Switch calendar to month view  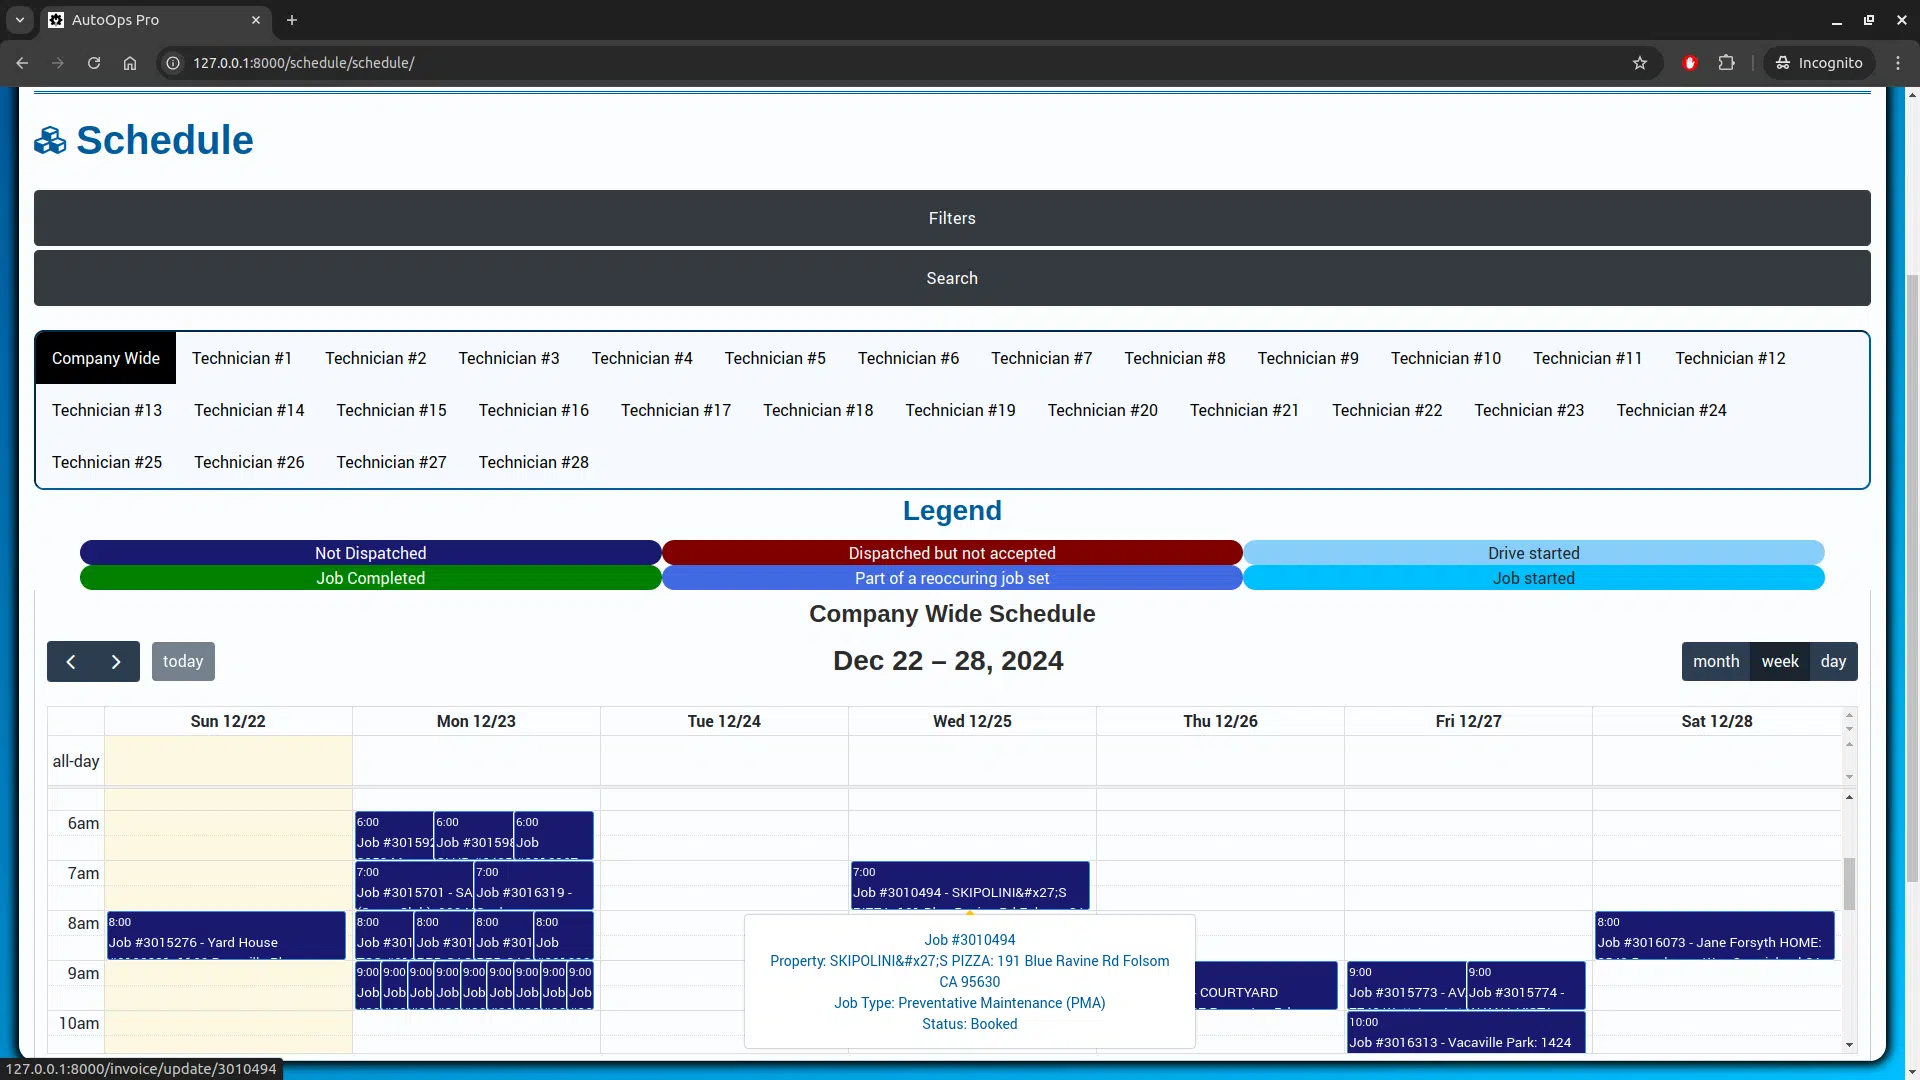click(1716, 662)
